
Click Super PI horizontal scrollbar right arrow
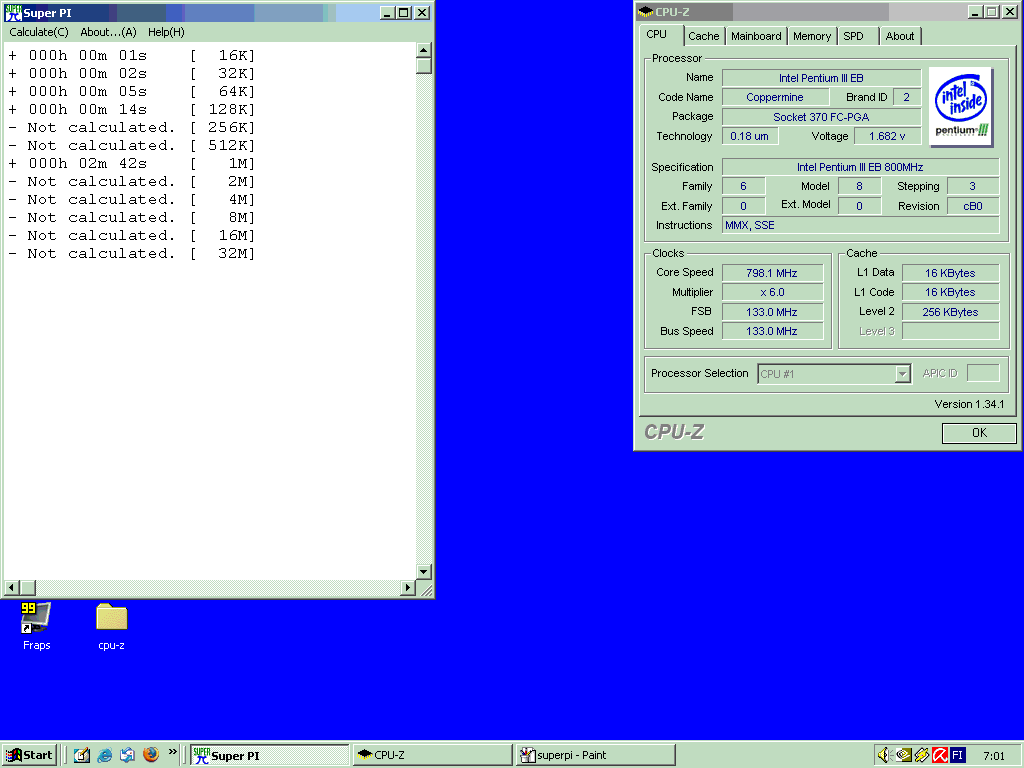[x=408, y=588]
